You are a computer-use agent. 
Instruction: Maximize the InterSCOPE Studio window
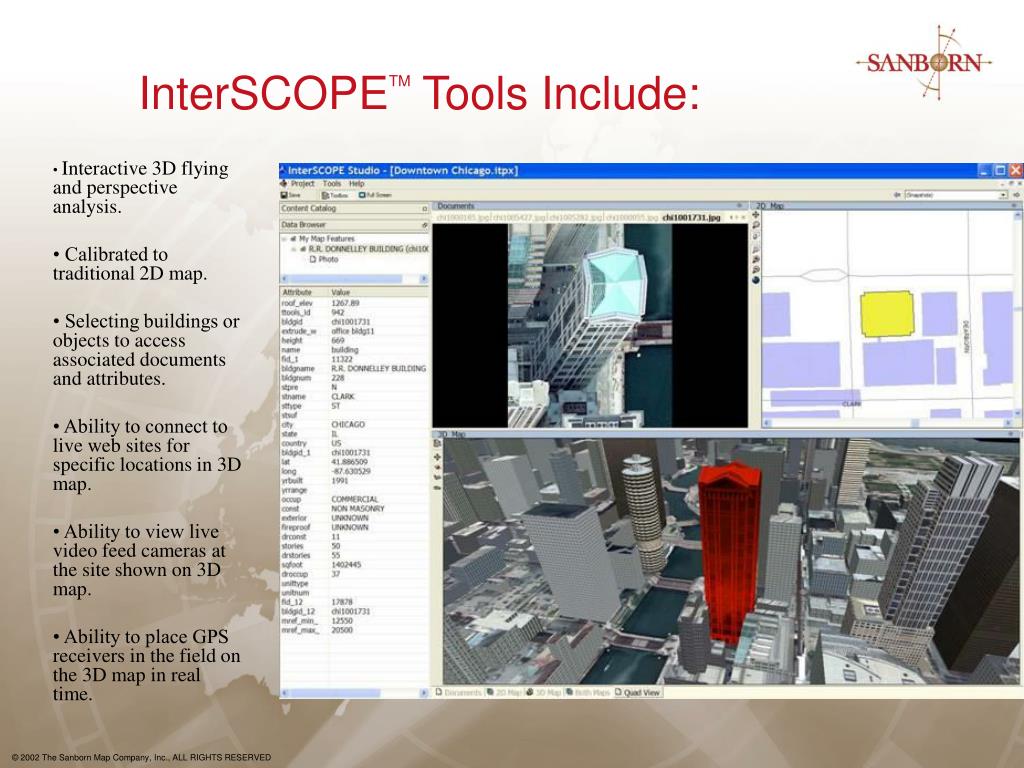coord(1000,170)
